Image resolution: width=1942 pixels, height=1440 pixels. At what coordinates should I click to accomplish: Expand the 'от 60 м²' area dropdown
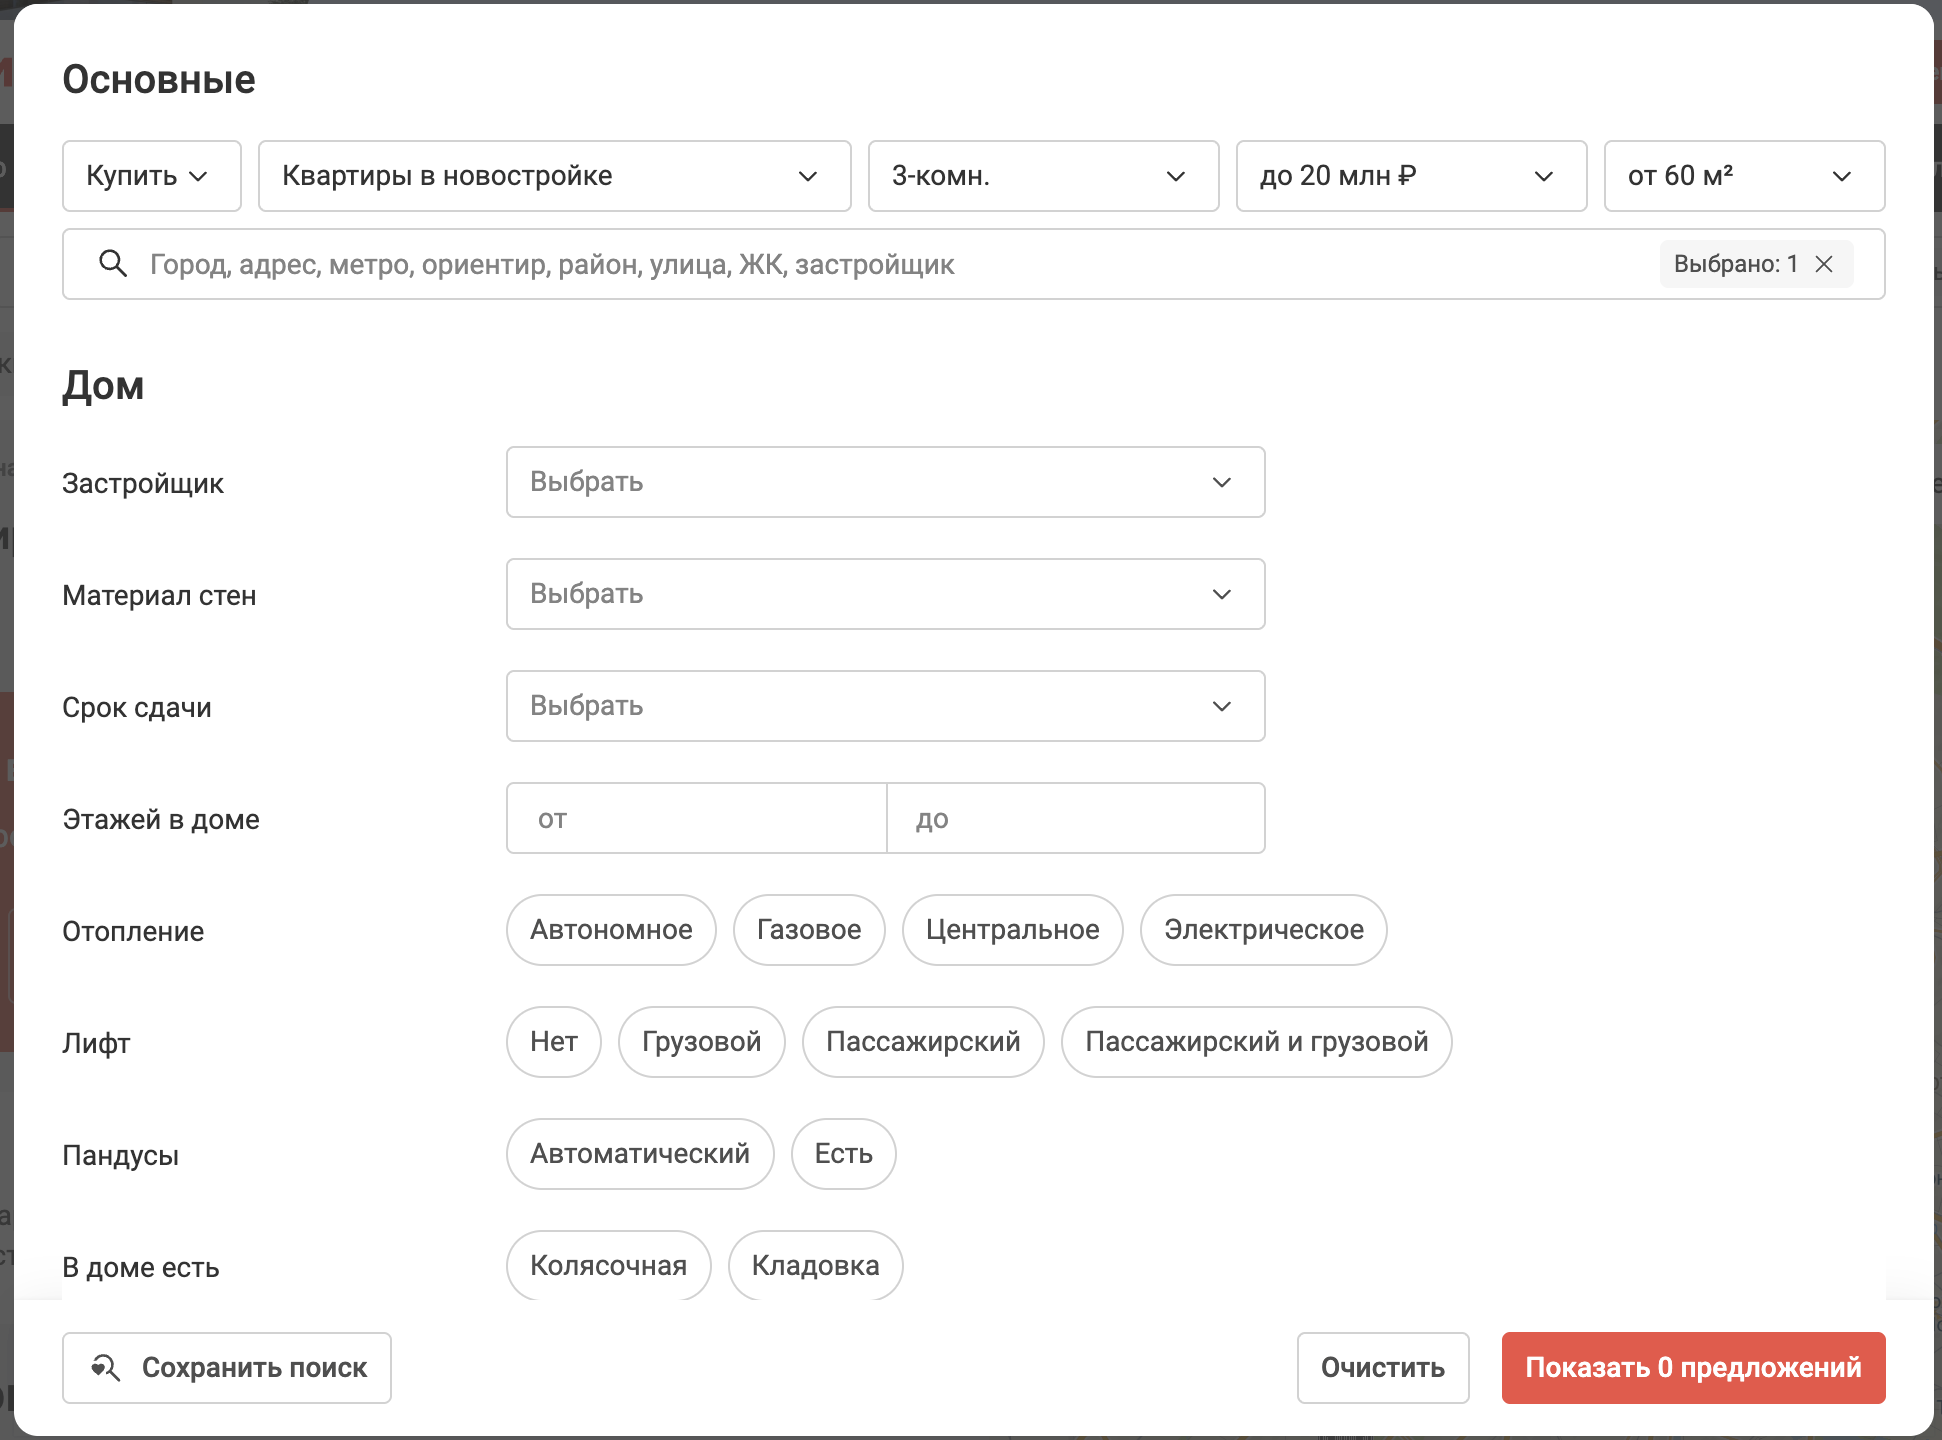(x=1744, y=176)
